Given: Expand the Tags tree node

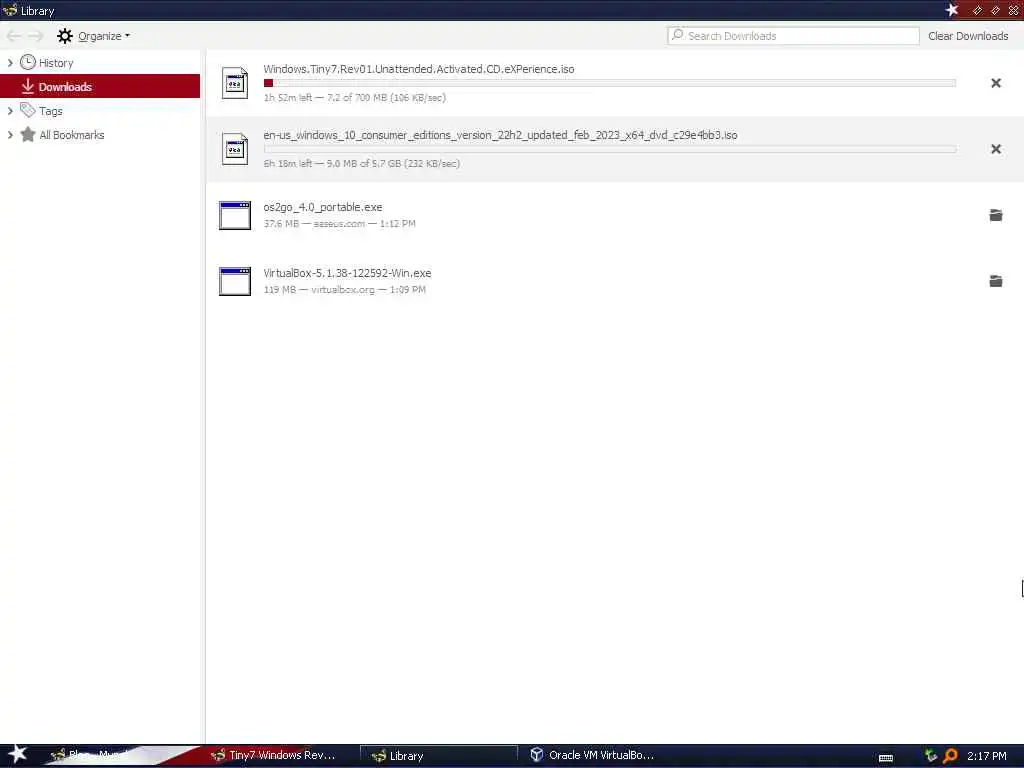Looking at the screenshot, I should [x=10, y=111].
